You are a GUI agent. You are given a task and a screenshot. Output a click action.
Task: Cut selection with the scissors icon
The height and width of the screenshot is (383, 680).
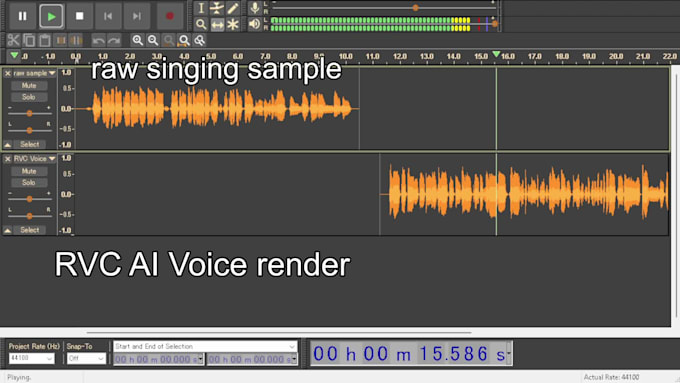[x=13, y=40]
